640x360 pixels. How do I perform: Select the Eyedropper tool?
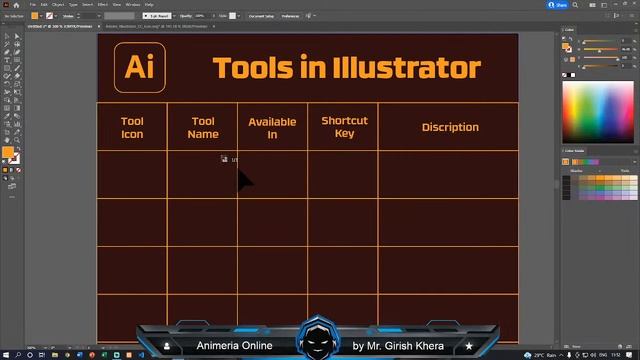pos(7,116)
